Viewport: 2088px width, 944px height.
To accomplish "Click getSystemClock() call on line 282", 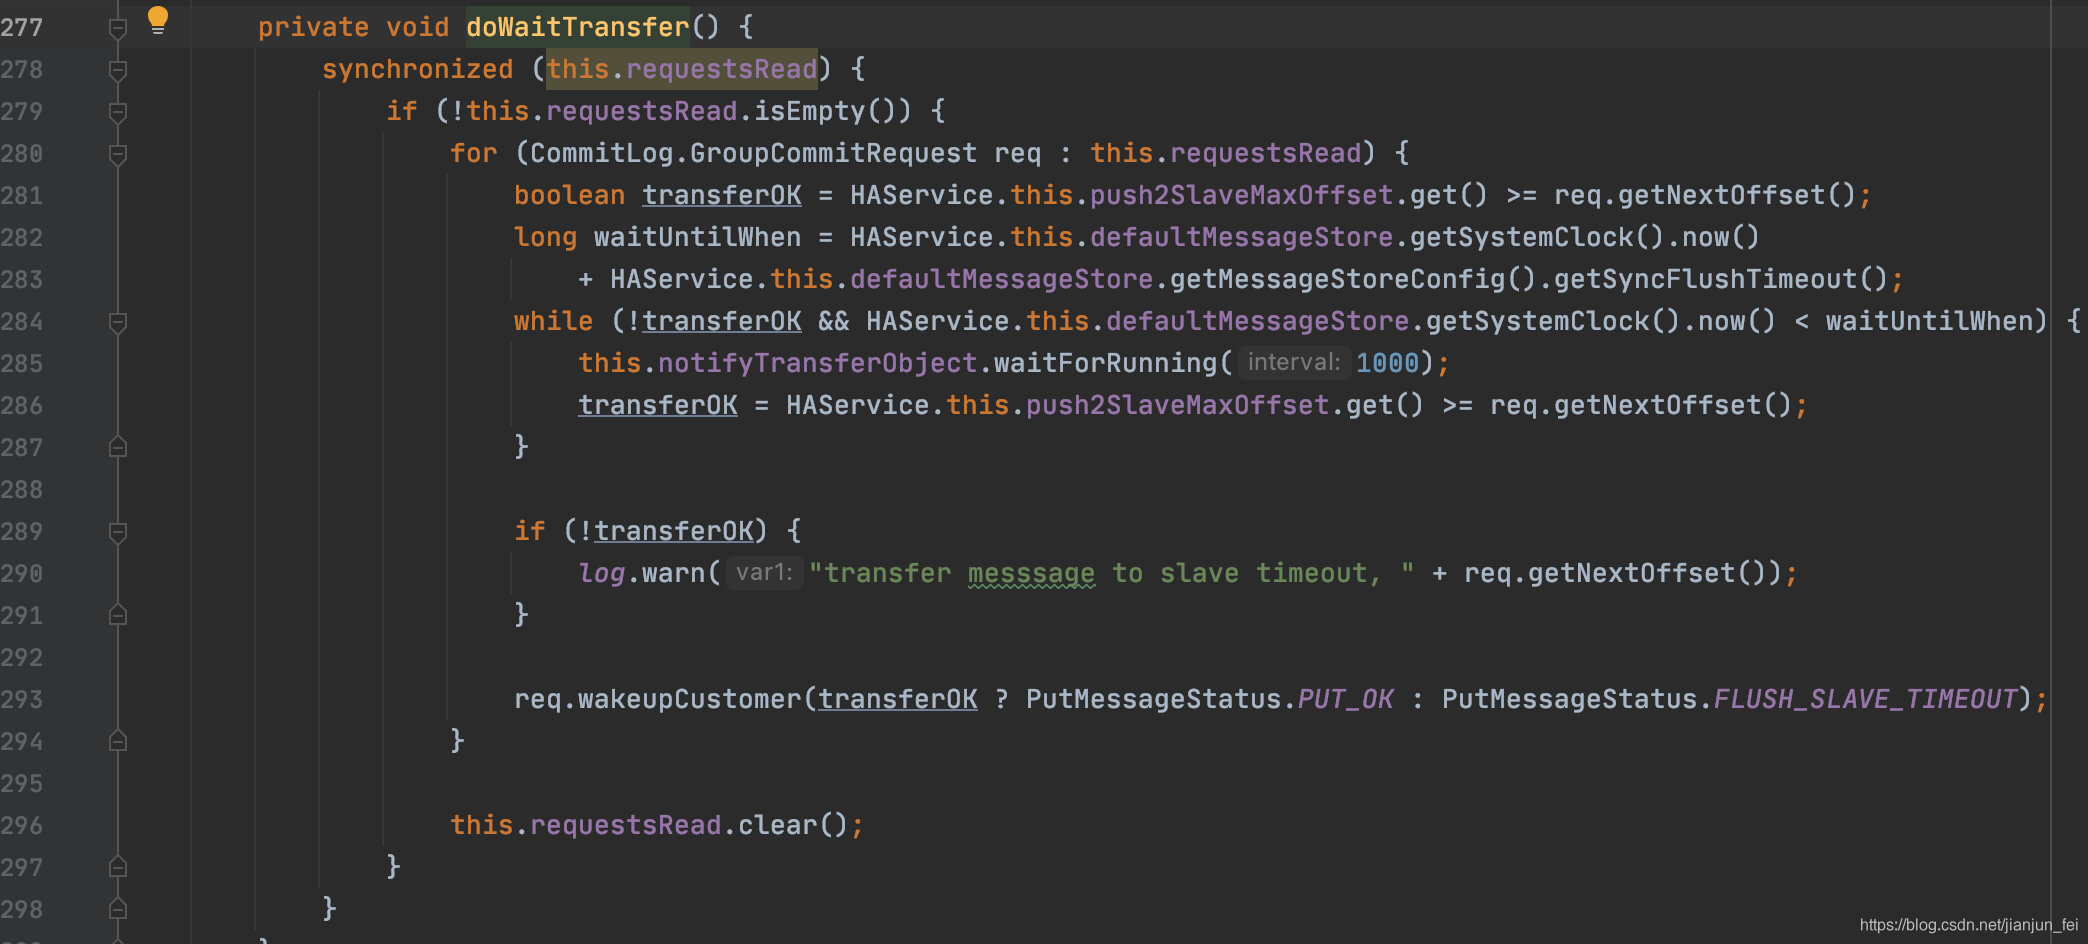I will click(x=1537, y=237).
